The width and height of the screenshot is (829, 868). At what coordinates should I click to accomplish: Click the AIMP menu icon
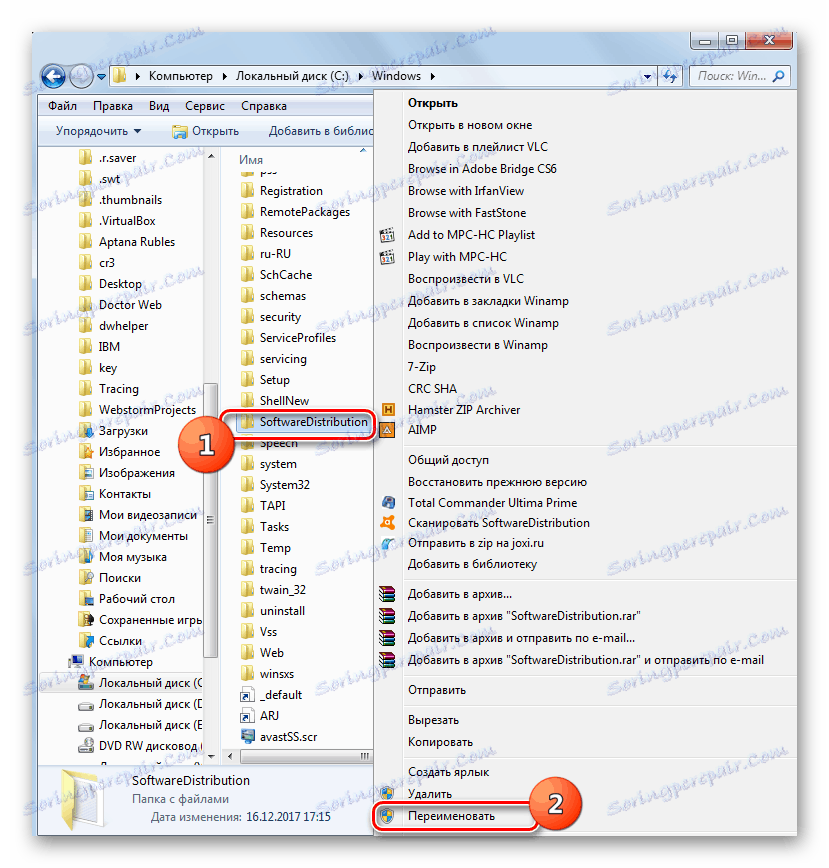tap(387, 430)
